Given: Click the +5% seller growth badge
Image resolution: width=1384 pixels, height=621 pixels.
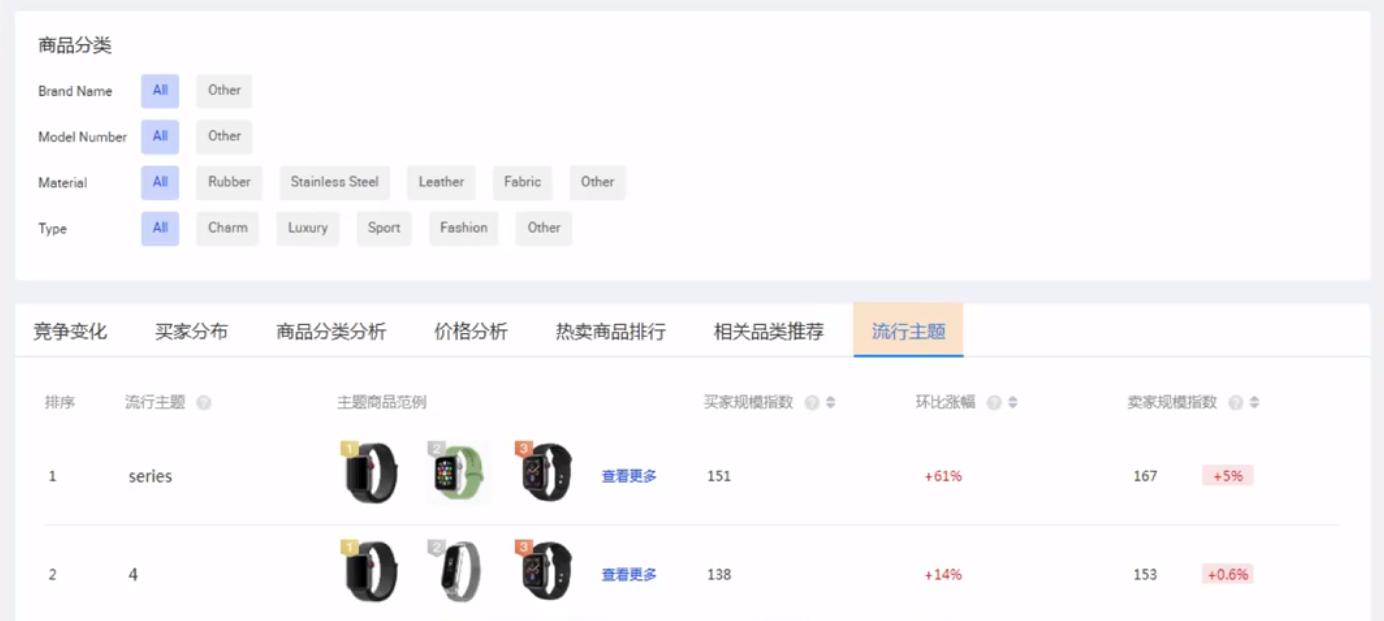Looking at the screenshot, I should (1228, 476).
